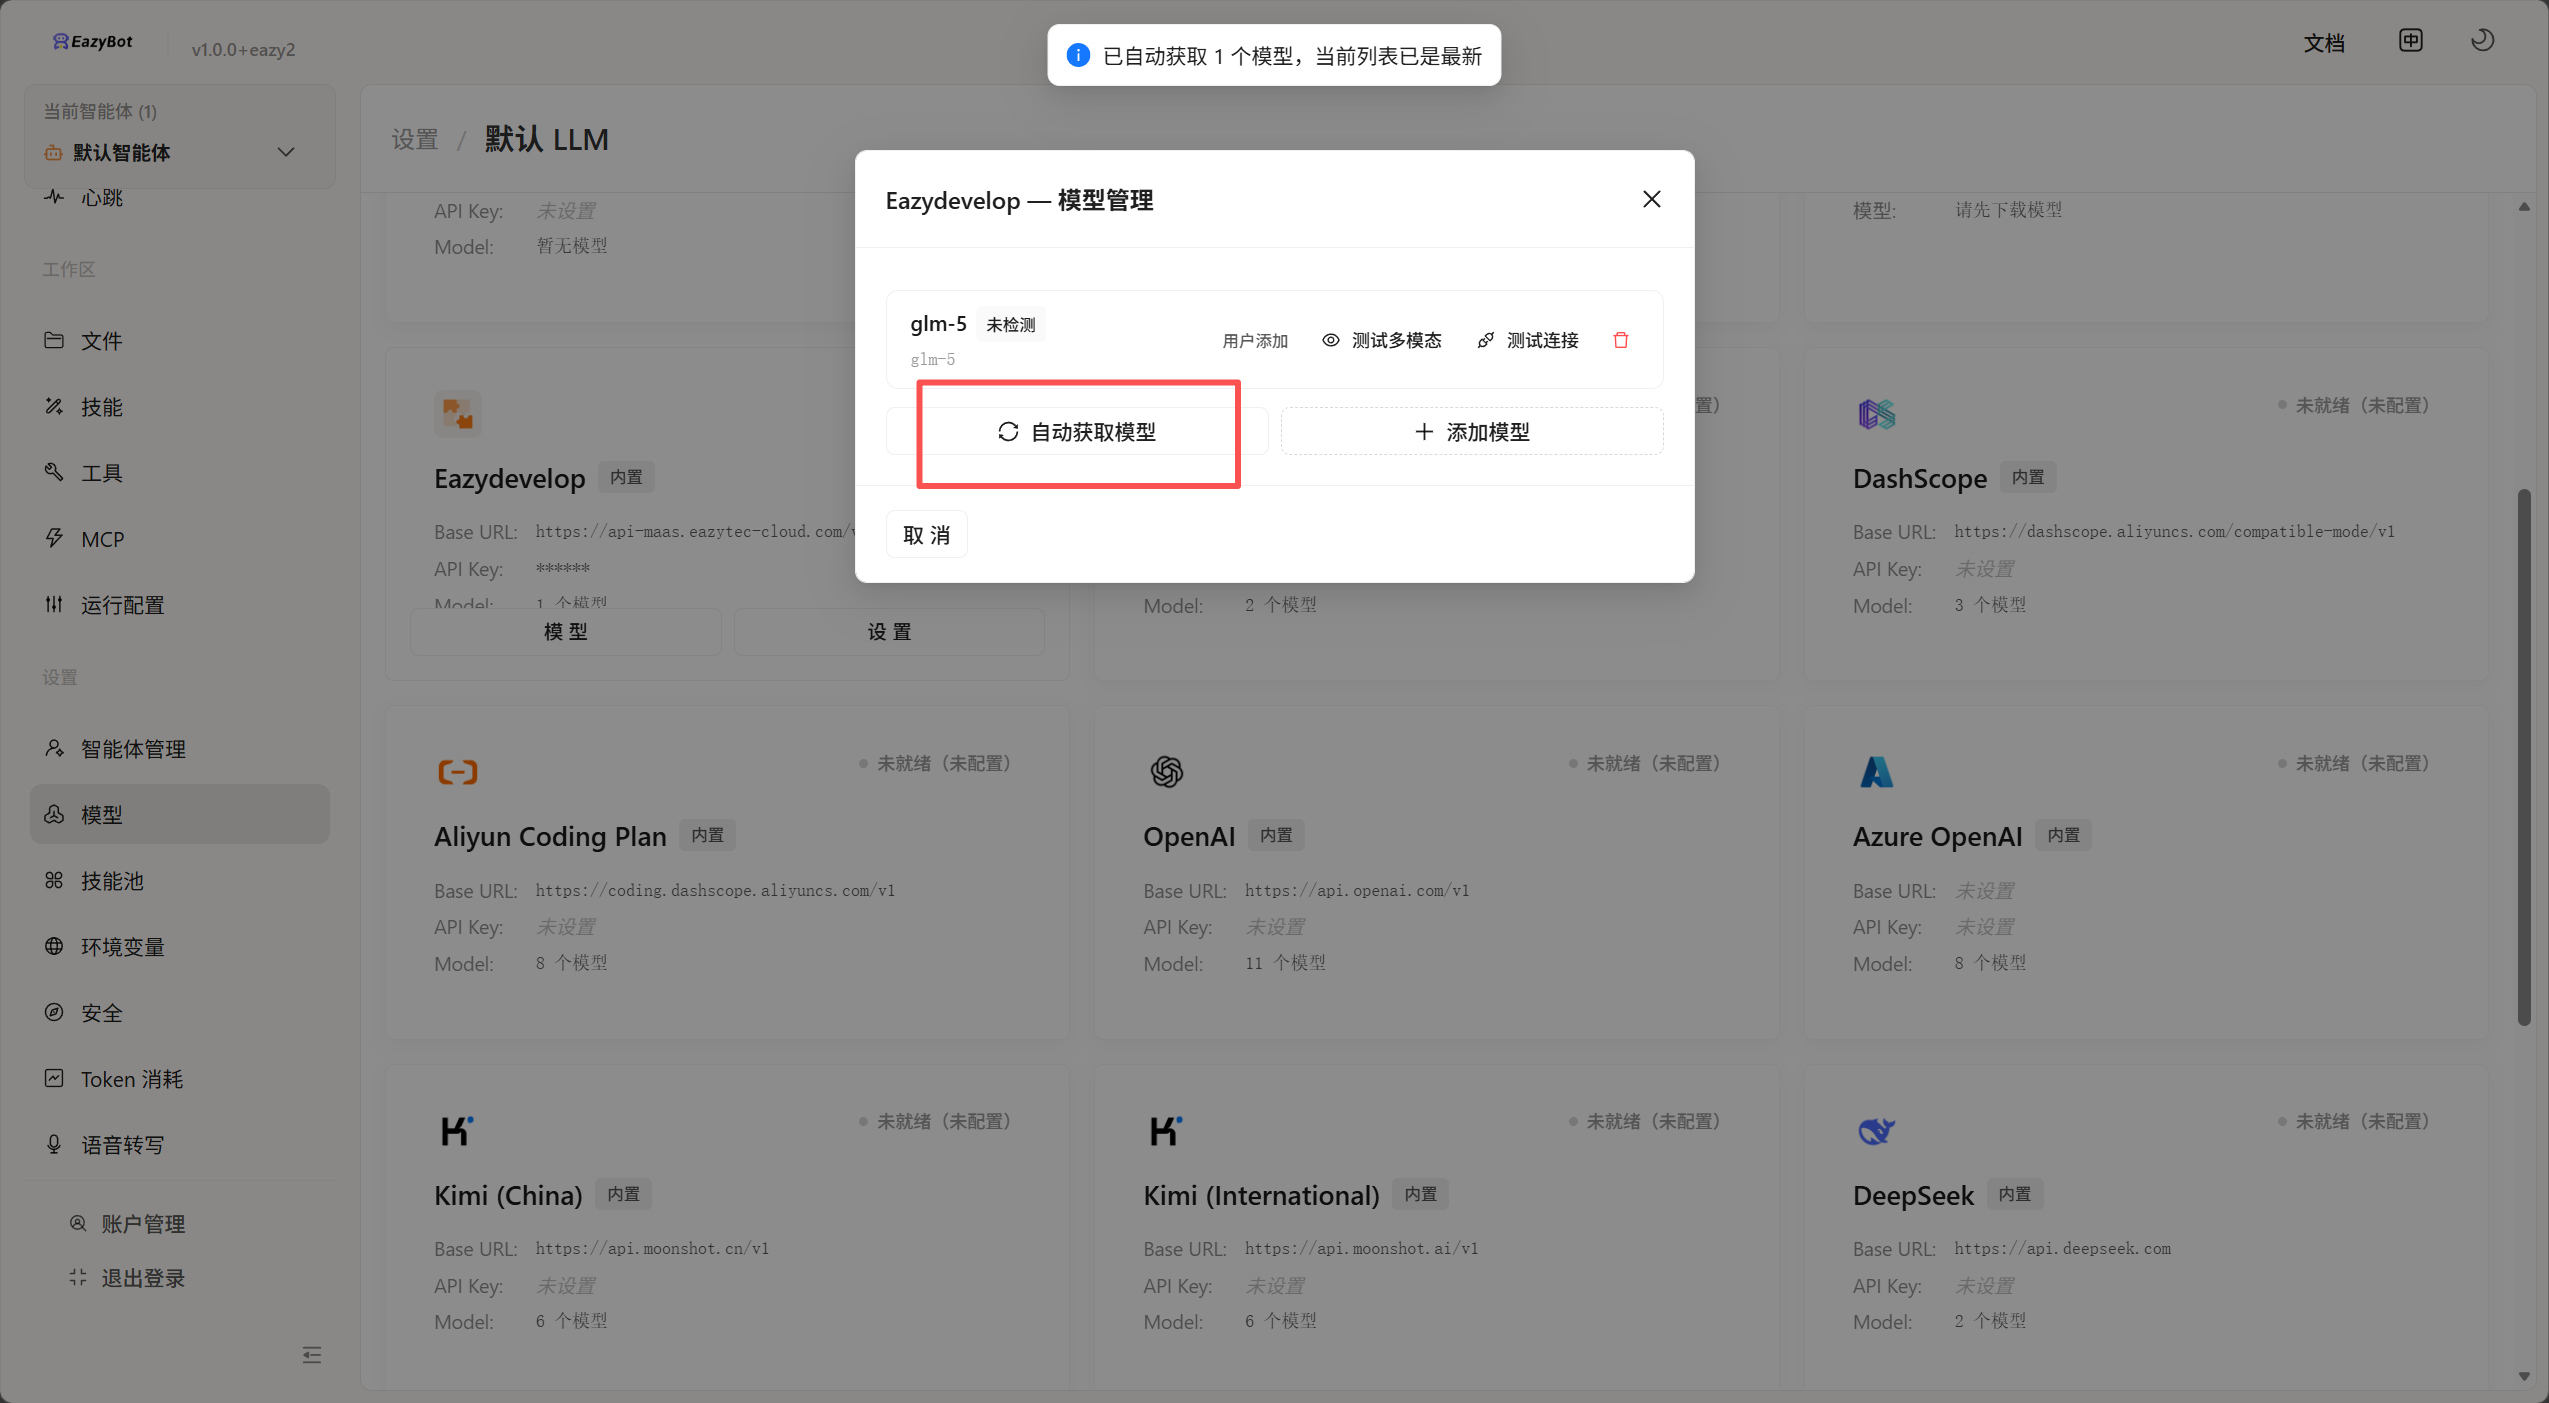The height and width of the screenshot is (1403, 2549).
Task: Click 添加模型 button
Action: [1472, 432]
